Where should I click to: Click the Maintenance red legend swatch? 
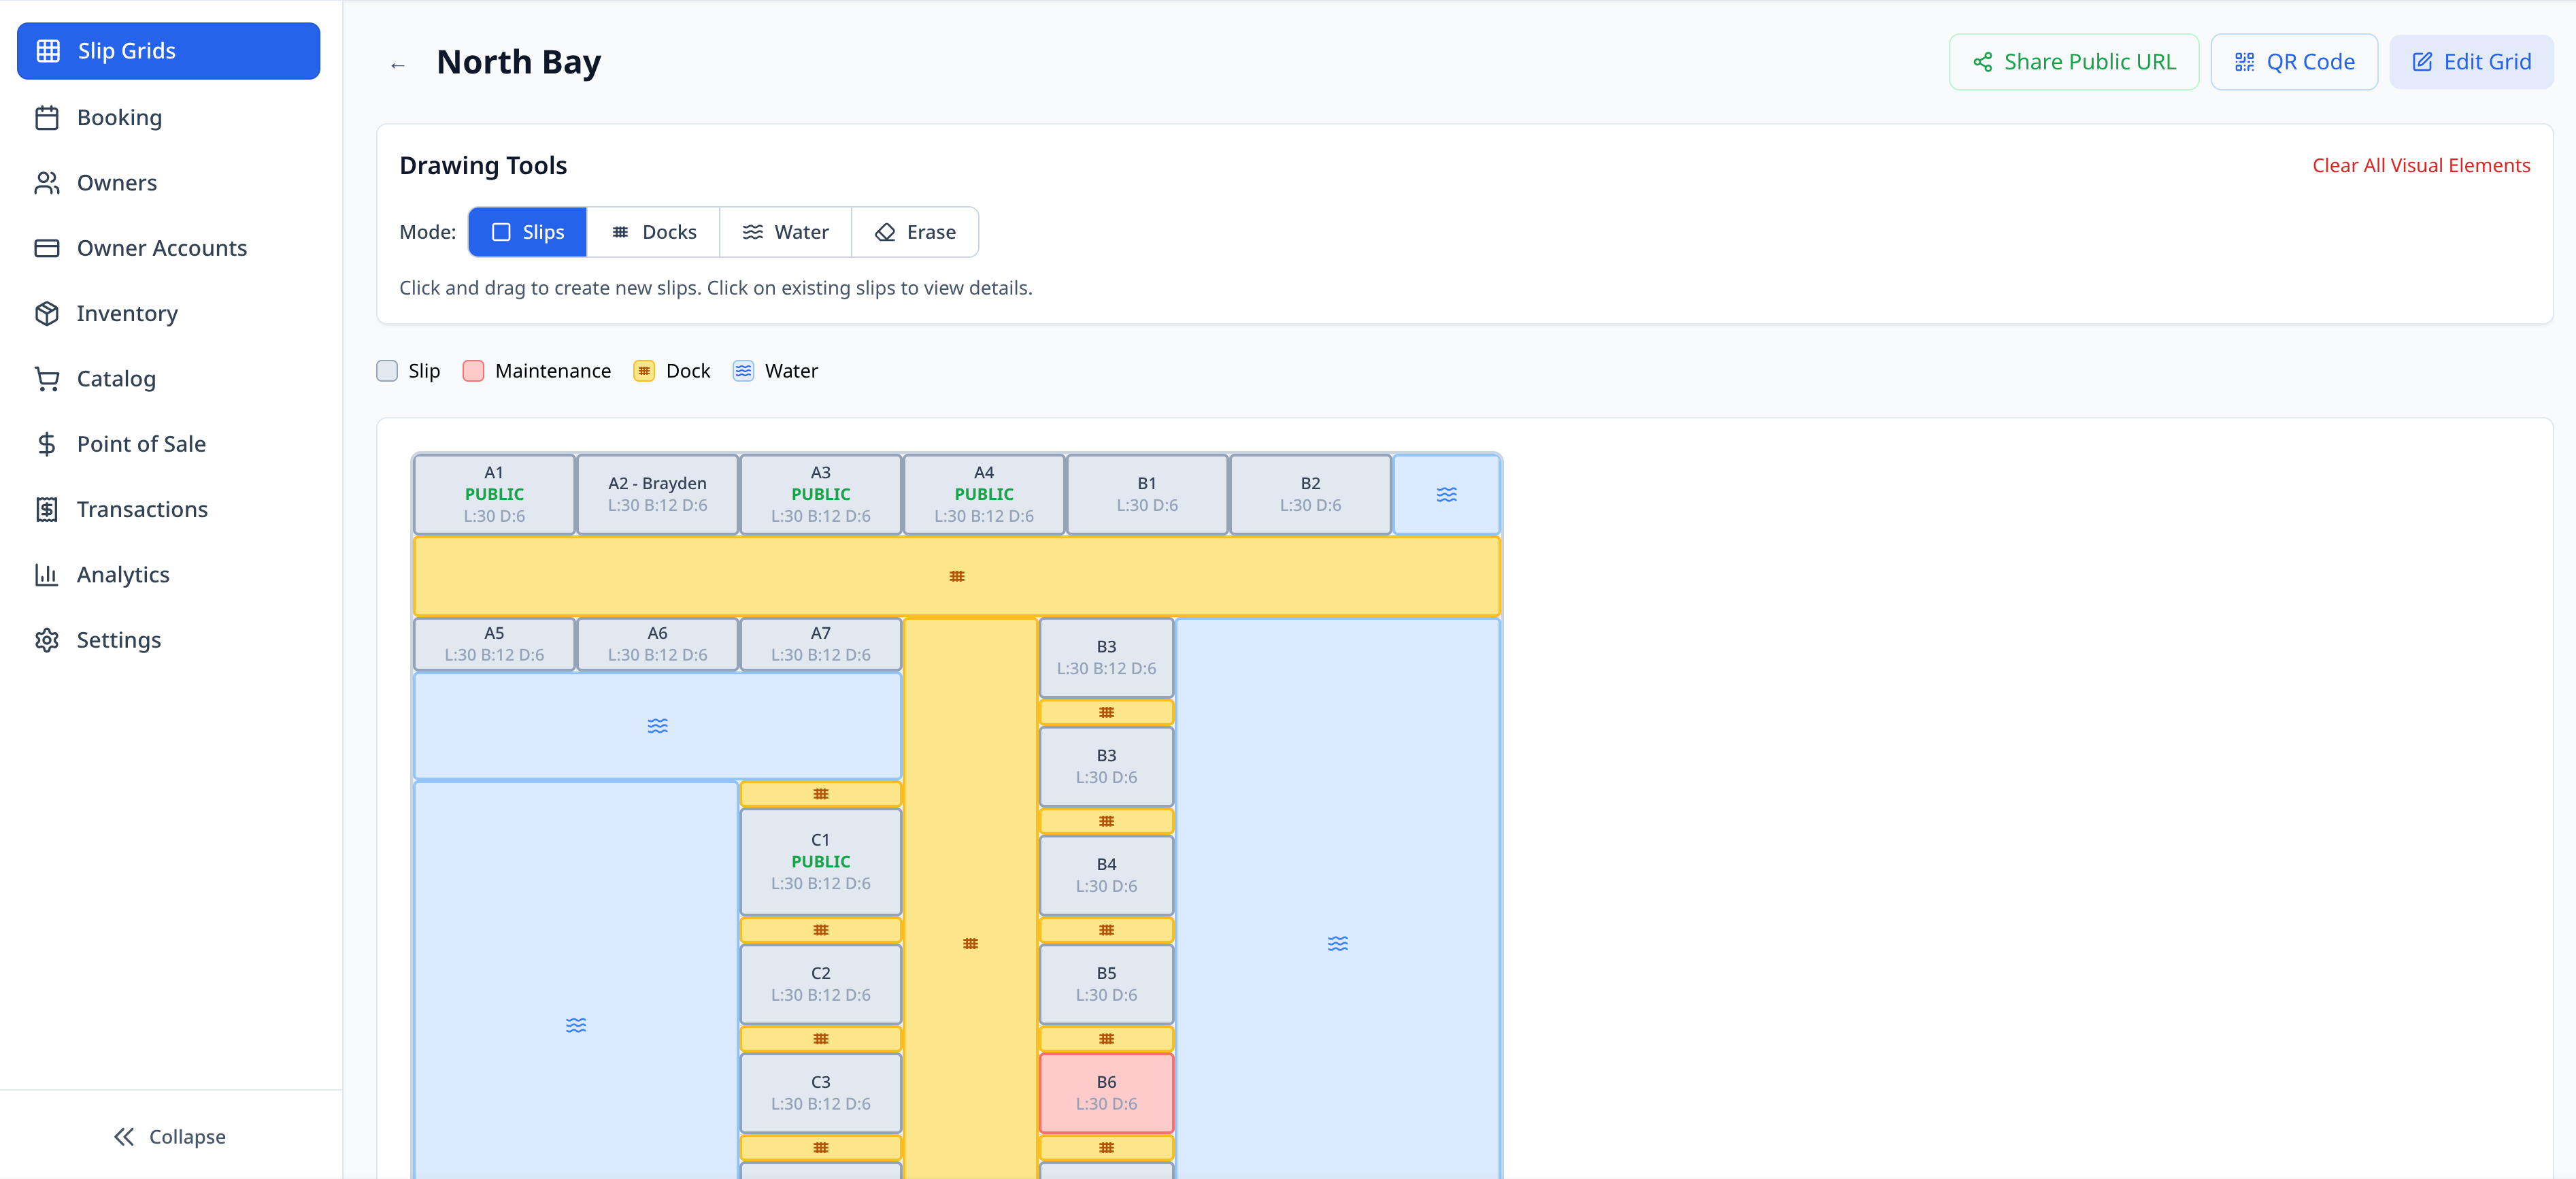473,370
